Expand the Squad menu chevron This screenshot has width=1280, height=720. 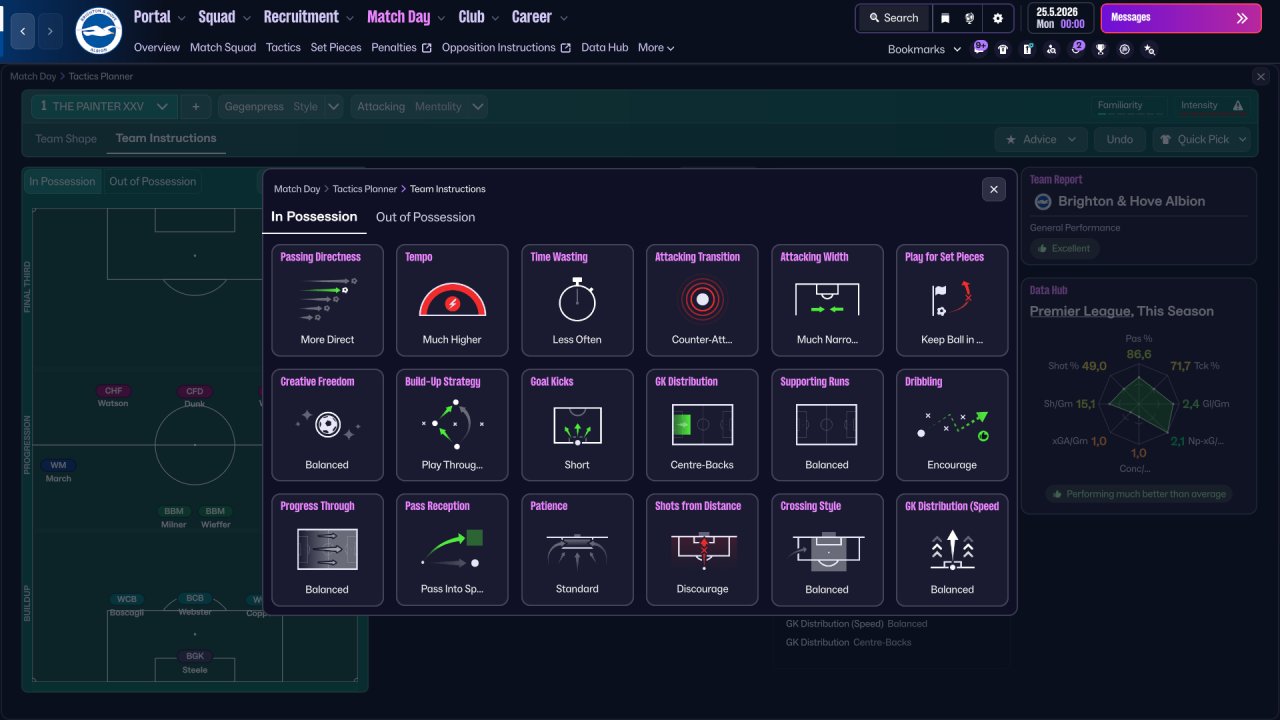[x=246, y=18]
